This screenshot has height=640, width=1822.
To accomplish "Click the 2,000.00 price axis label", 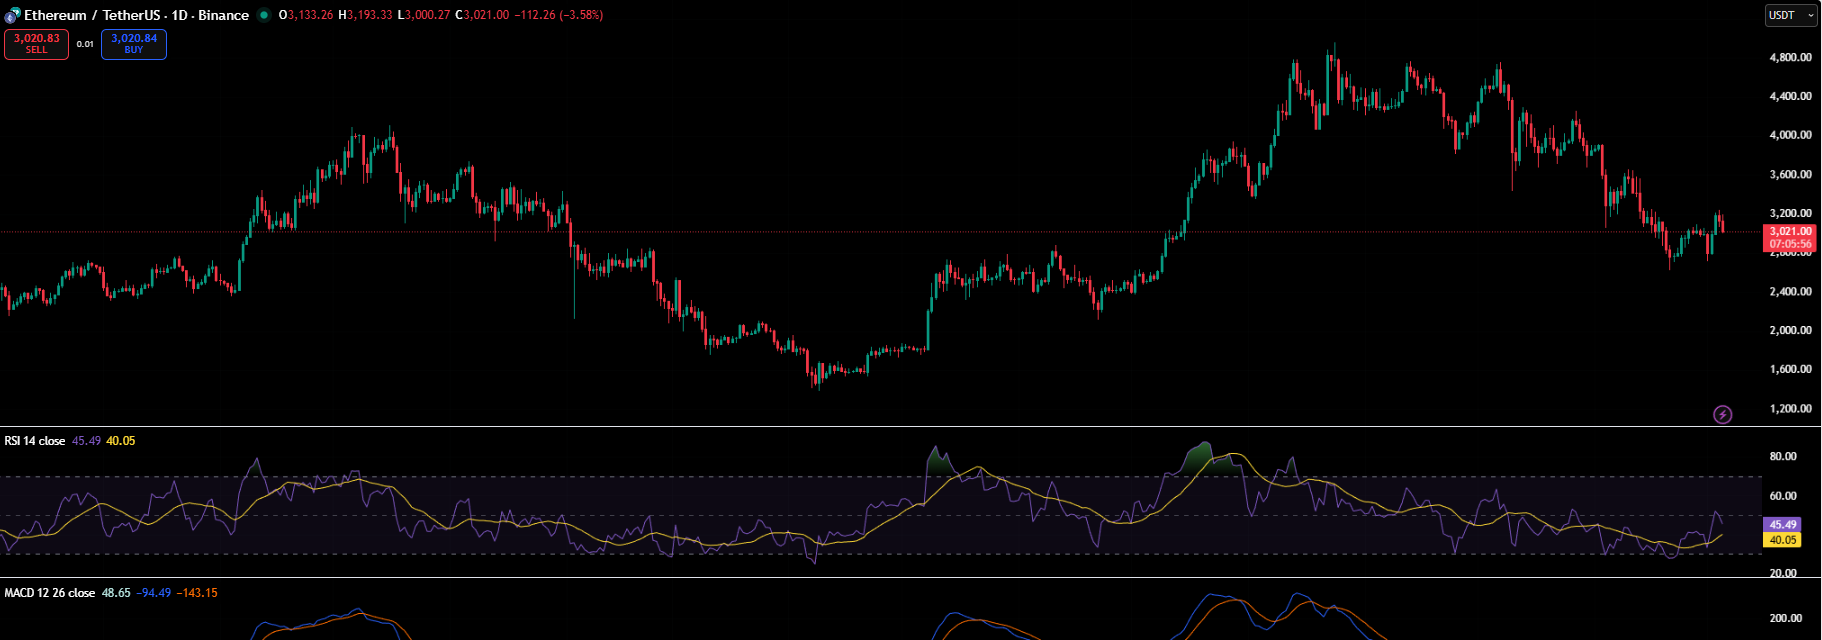I will (x=1790, y=330).
